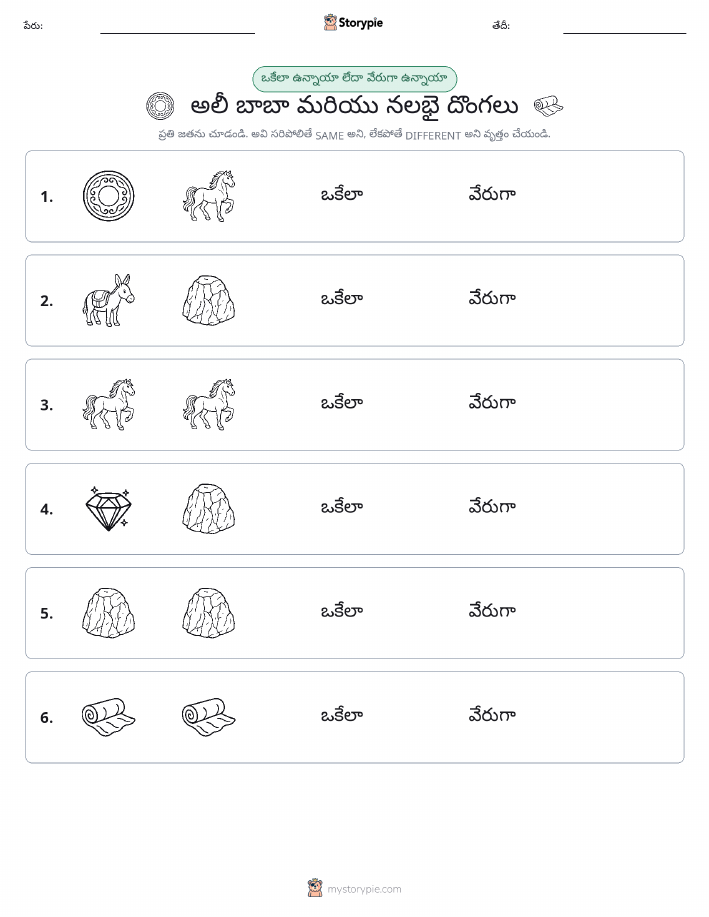Click the coin image in row 1

[x=108, y=196]
